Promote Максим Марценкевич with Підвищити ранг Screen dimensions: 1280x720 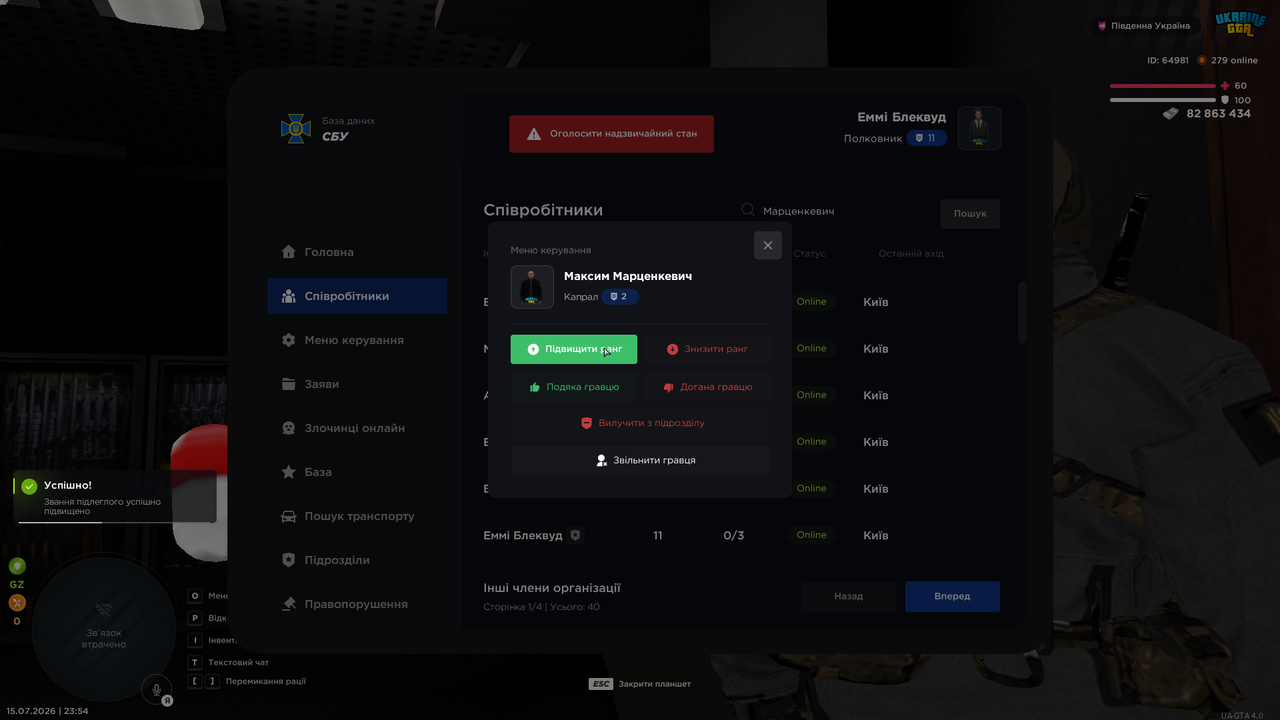tap(573, 349)
